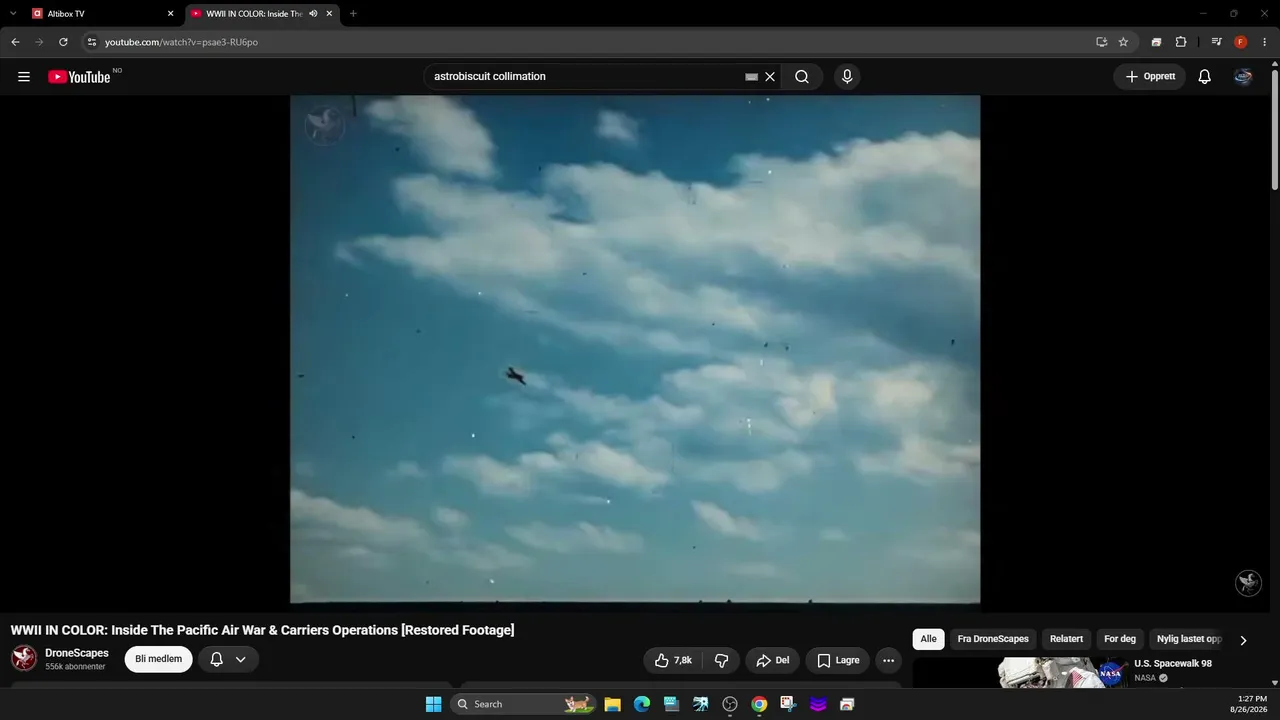The height and width of the screenshot is (720, 1280).
Task: Open notification settings dropdown for DroneScapes
Action: click(x=228, y=659)
